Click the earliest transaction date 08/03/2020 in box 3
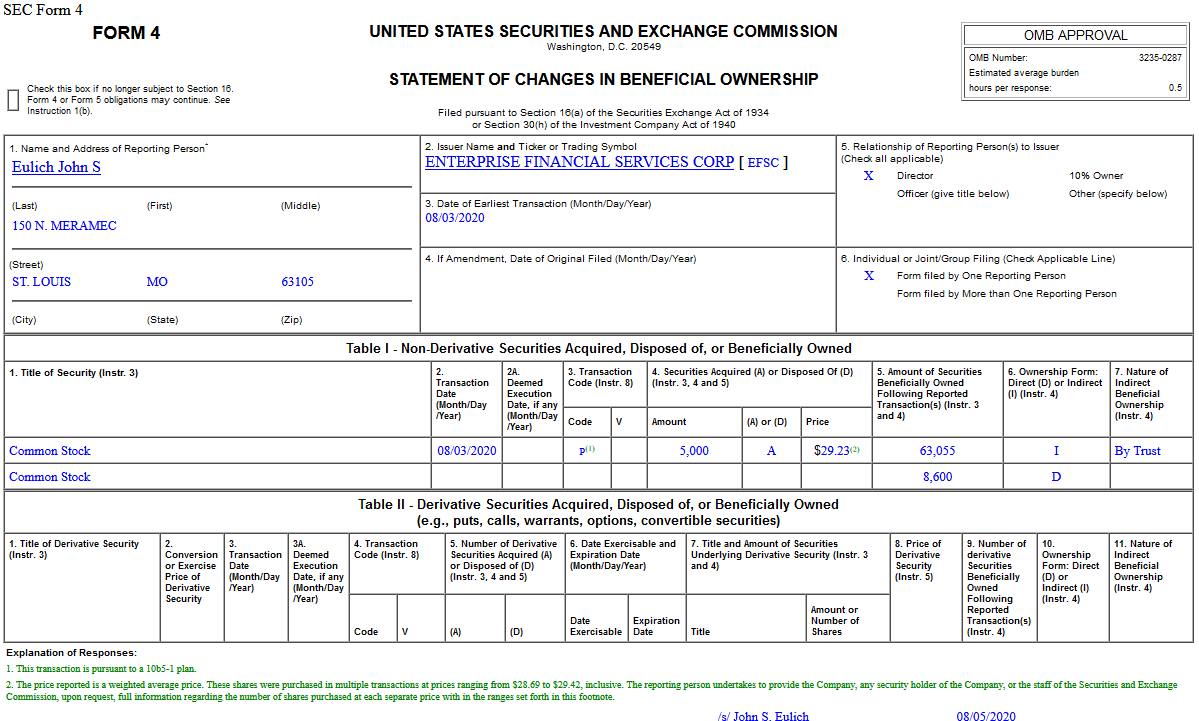 click(x=455, y=218)
